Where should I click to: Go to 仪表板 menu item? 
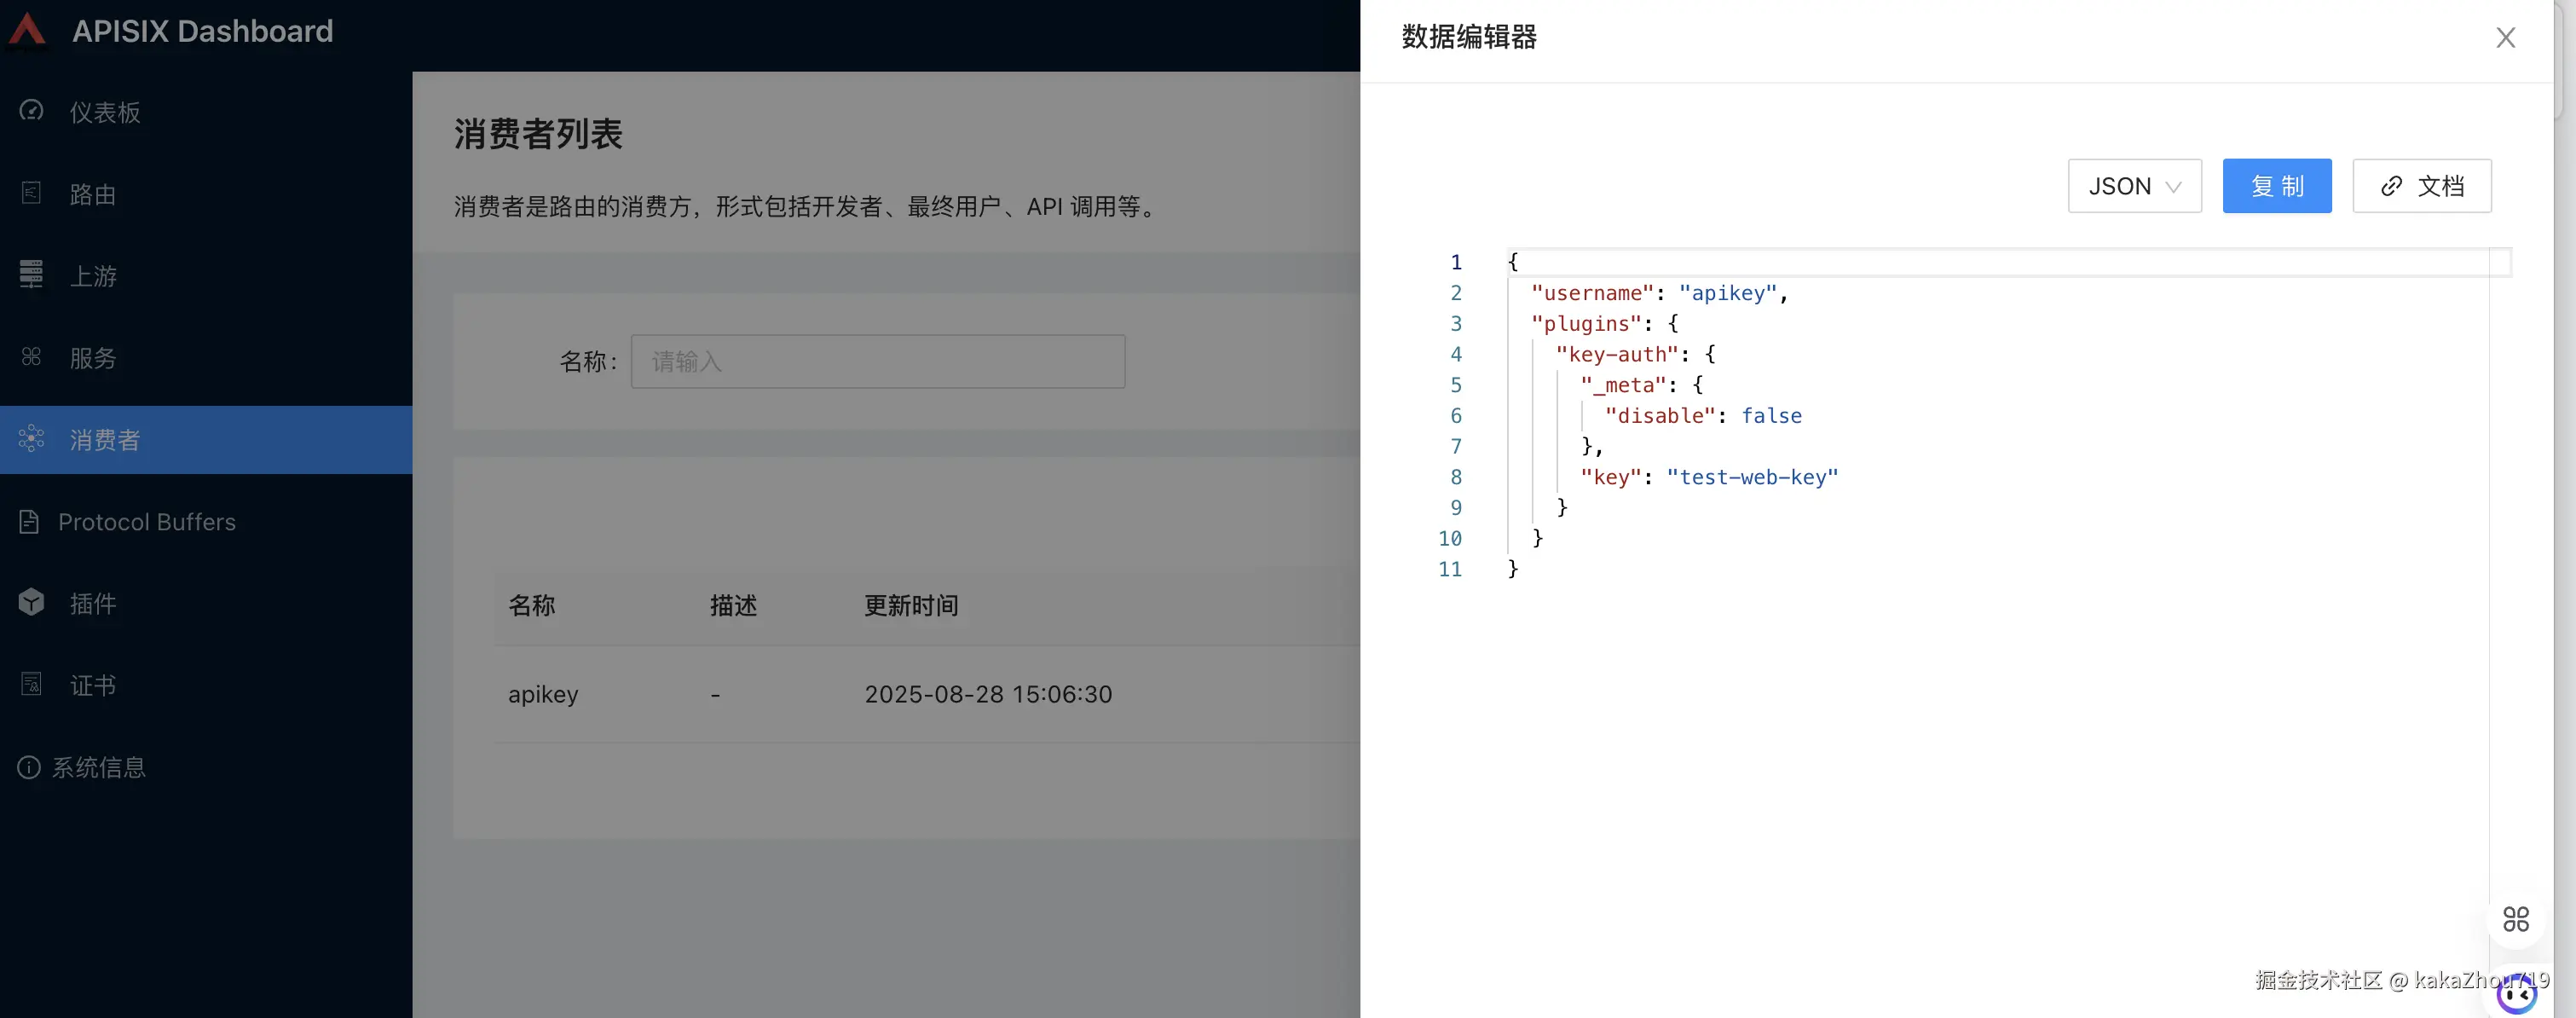tap(206, 112)
